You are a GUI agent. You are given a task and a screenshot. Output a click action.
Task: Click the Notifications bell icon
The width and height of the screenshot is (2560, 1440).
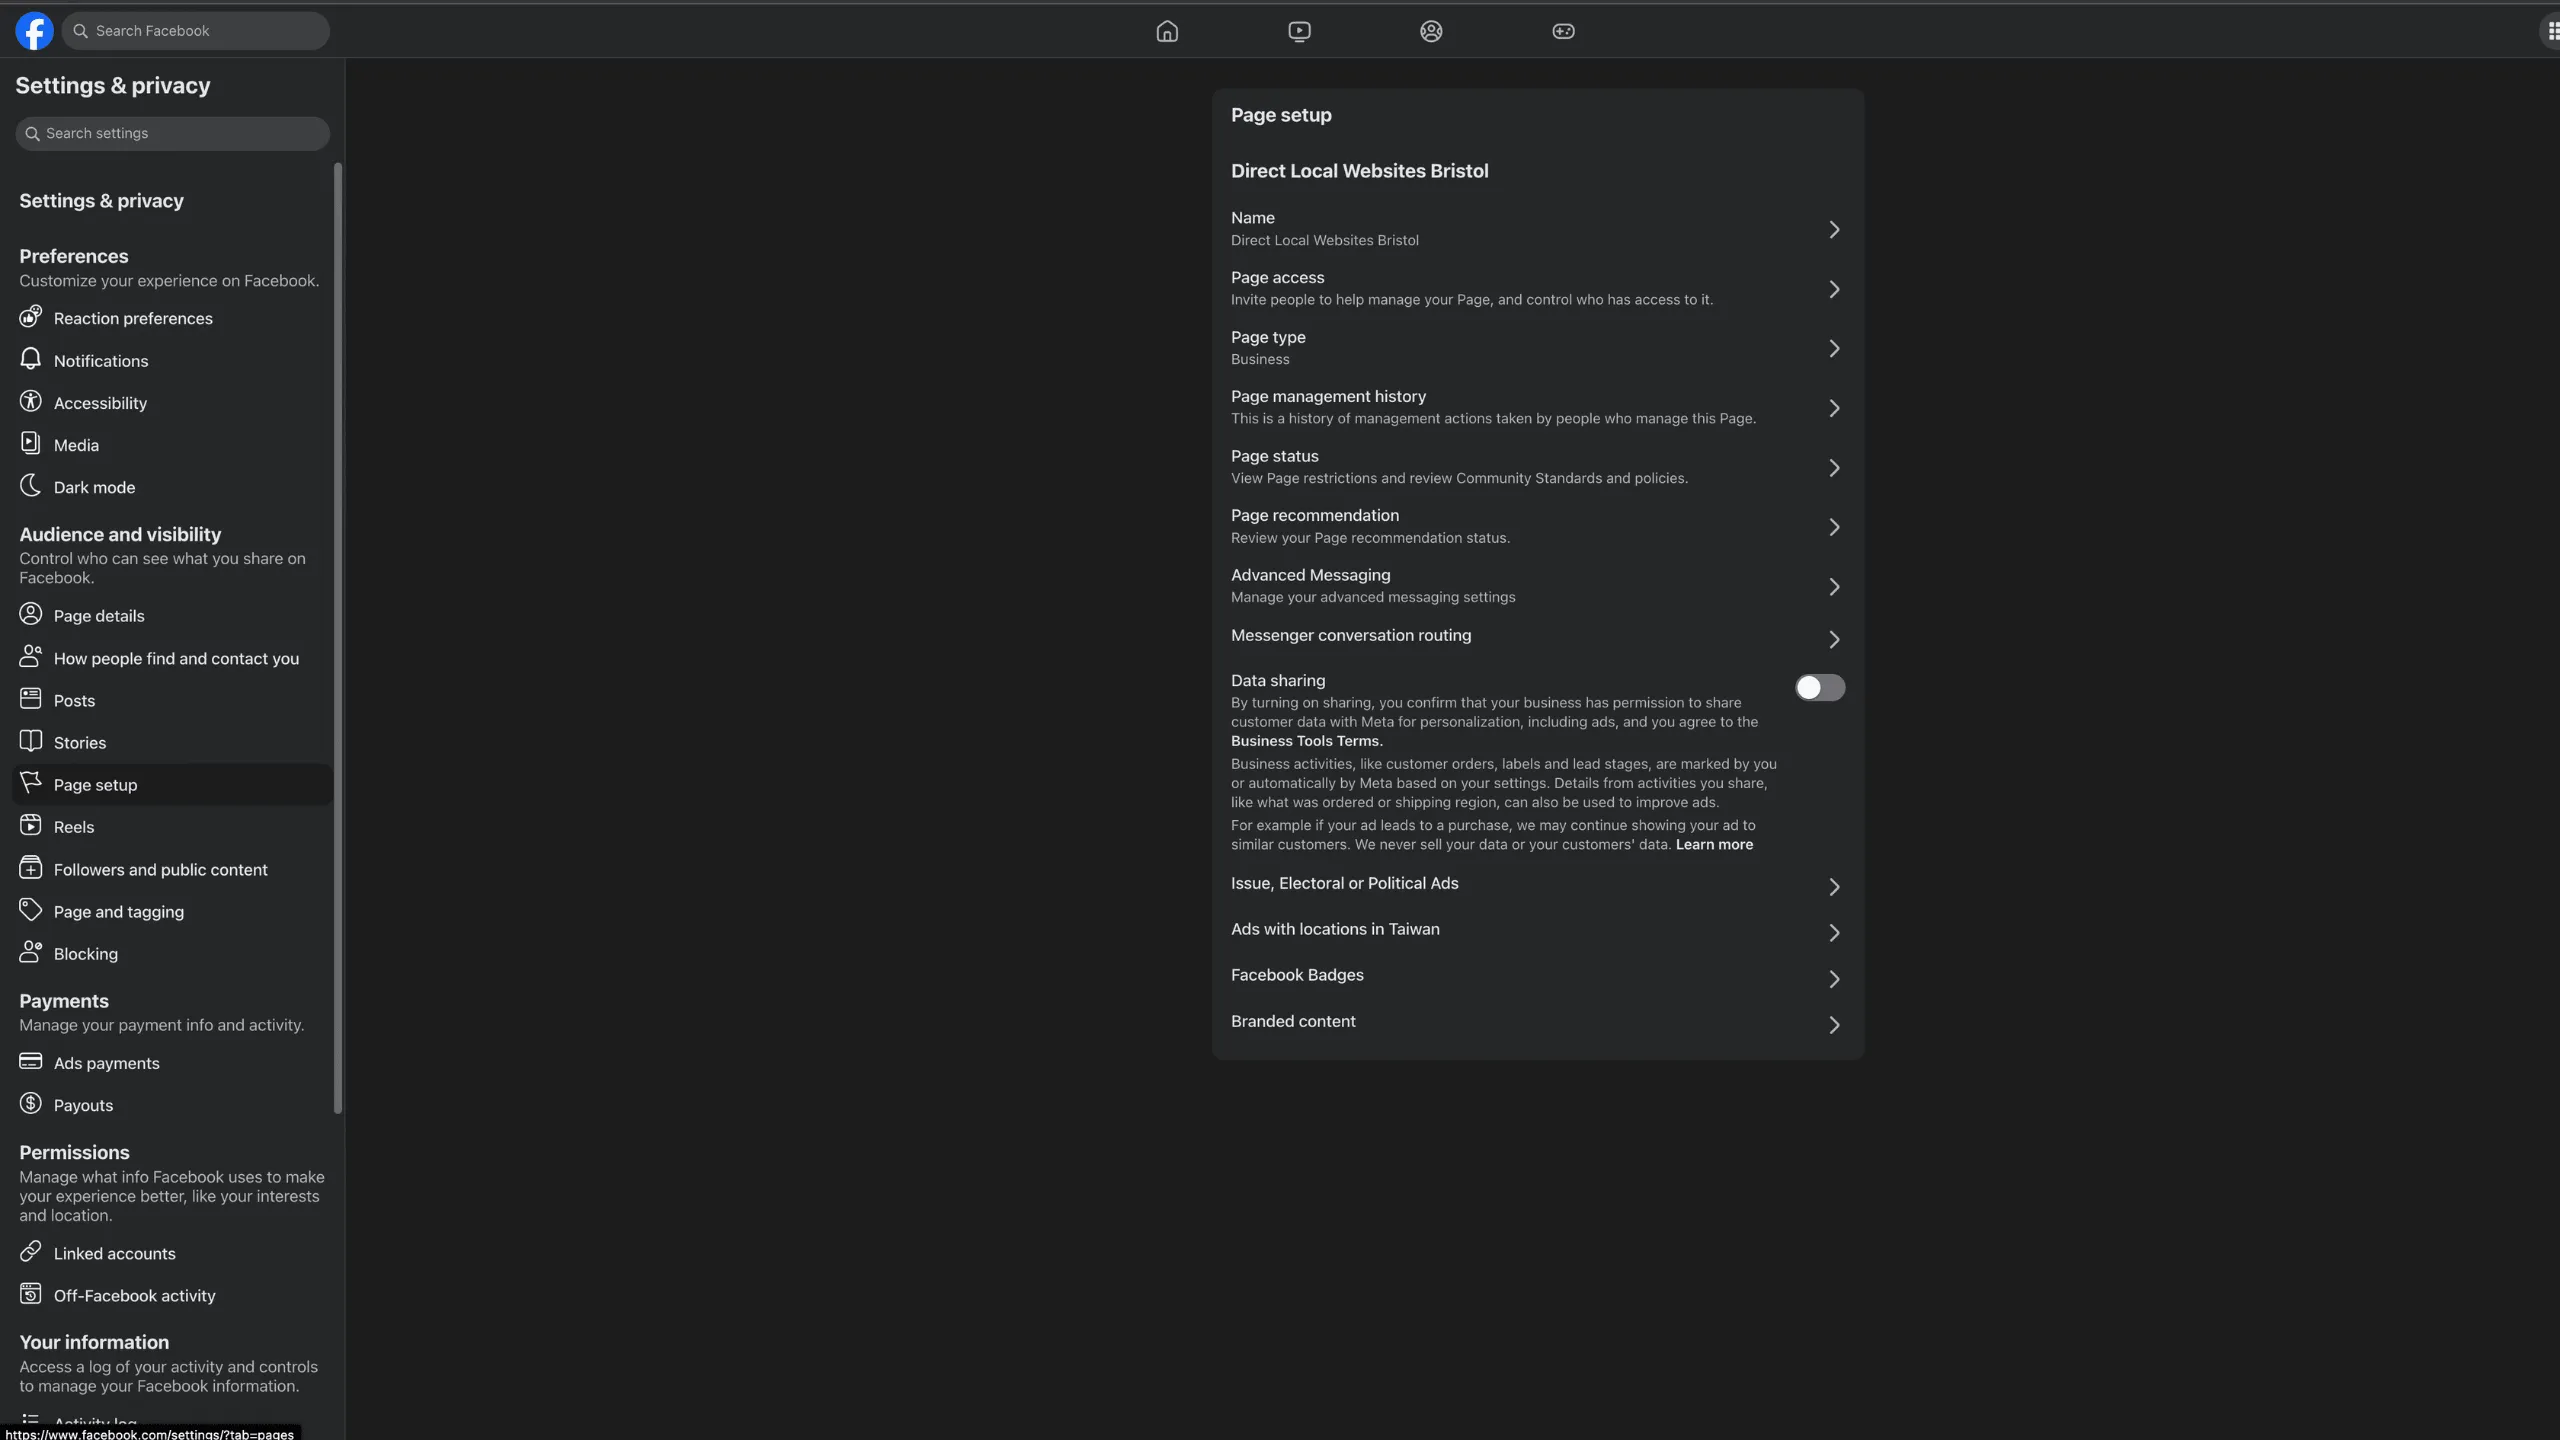[31, 359]
